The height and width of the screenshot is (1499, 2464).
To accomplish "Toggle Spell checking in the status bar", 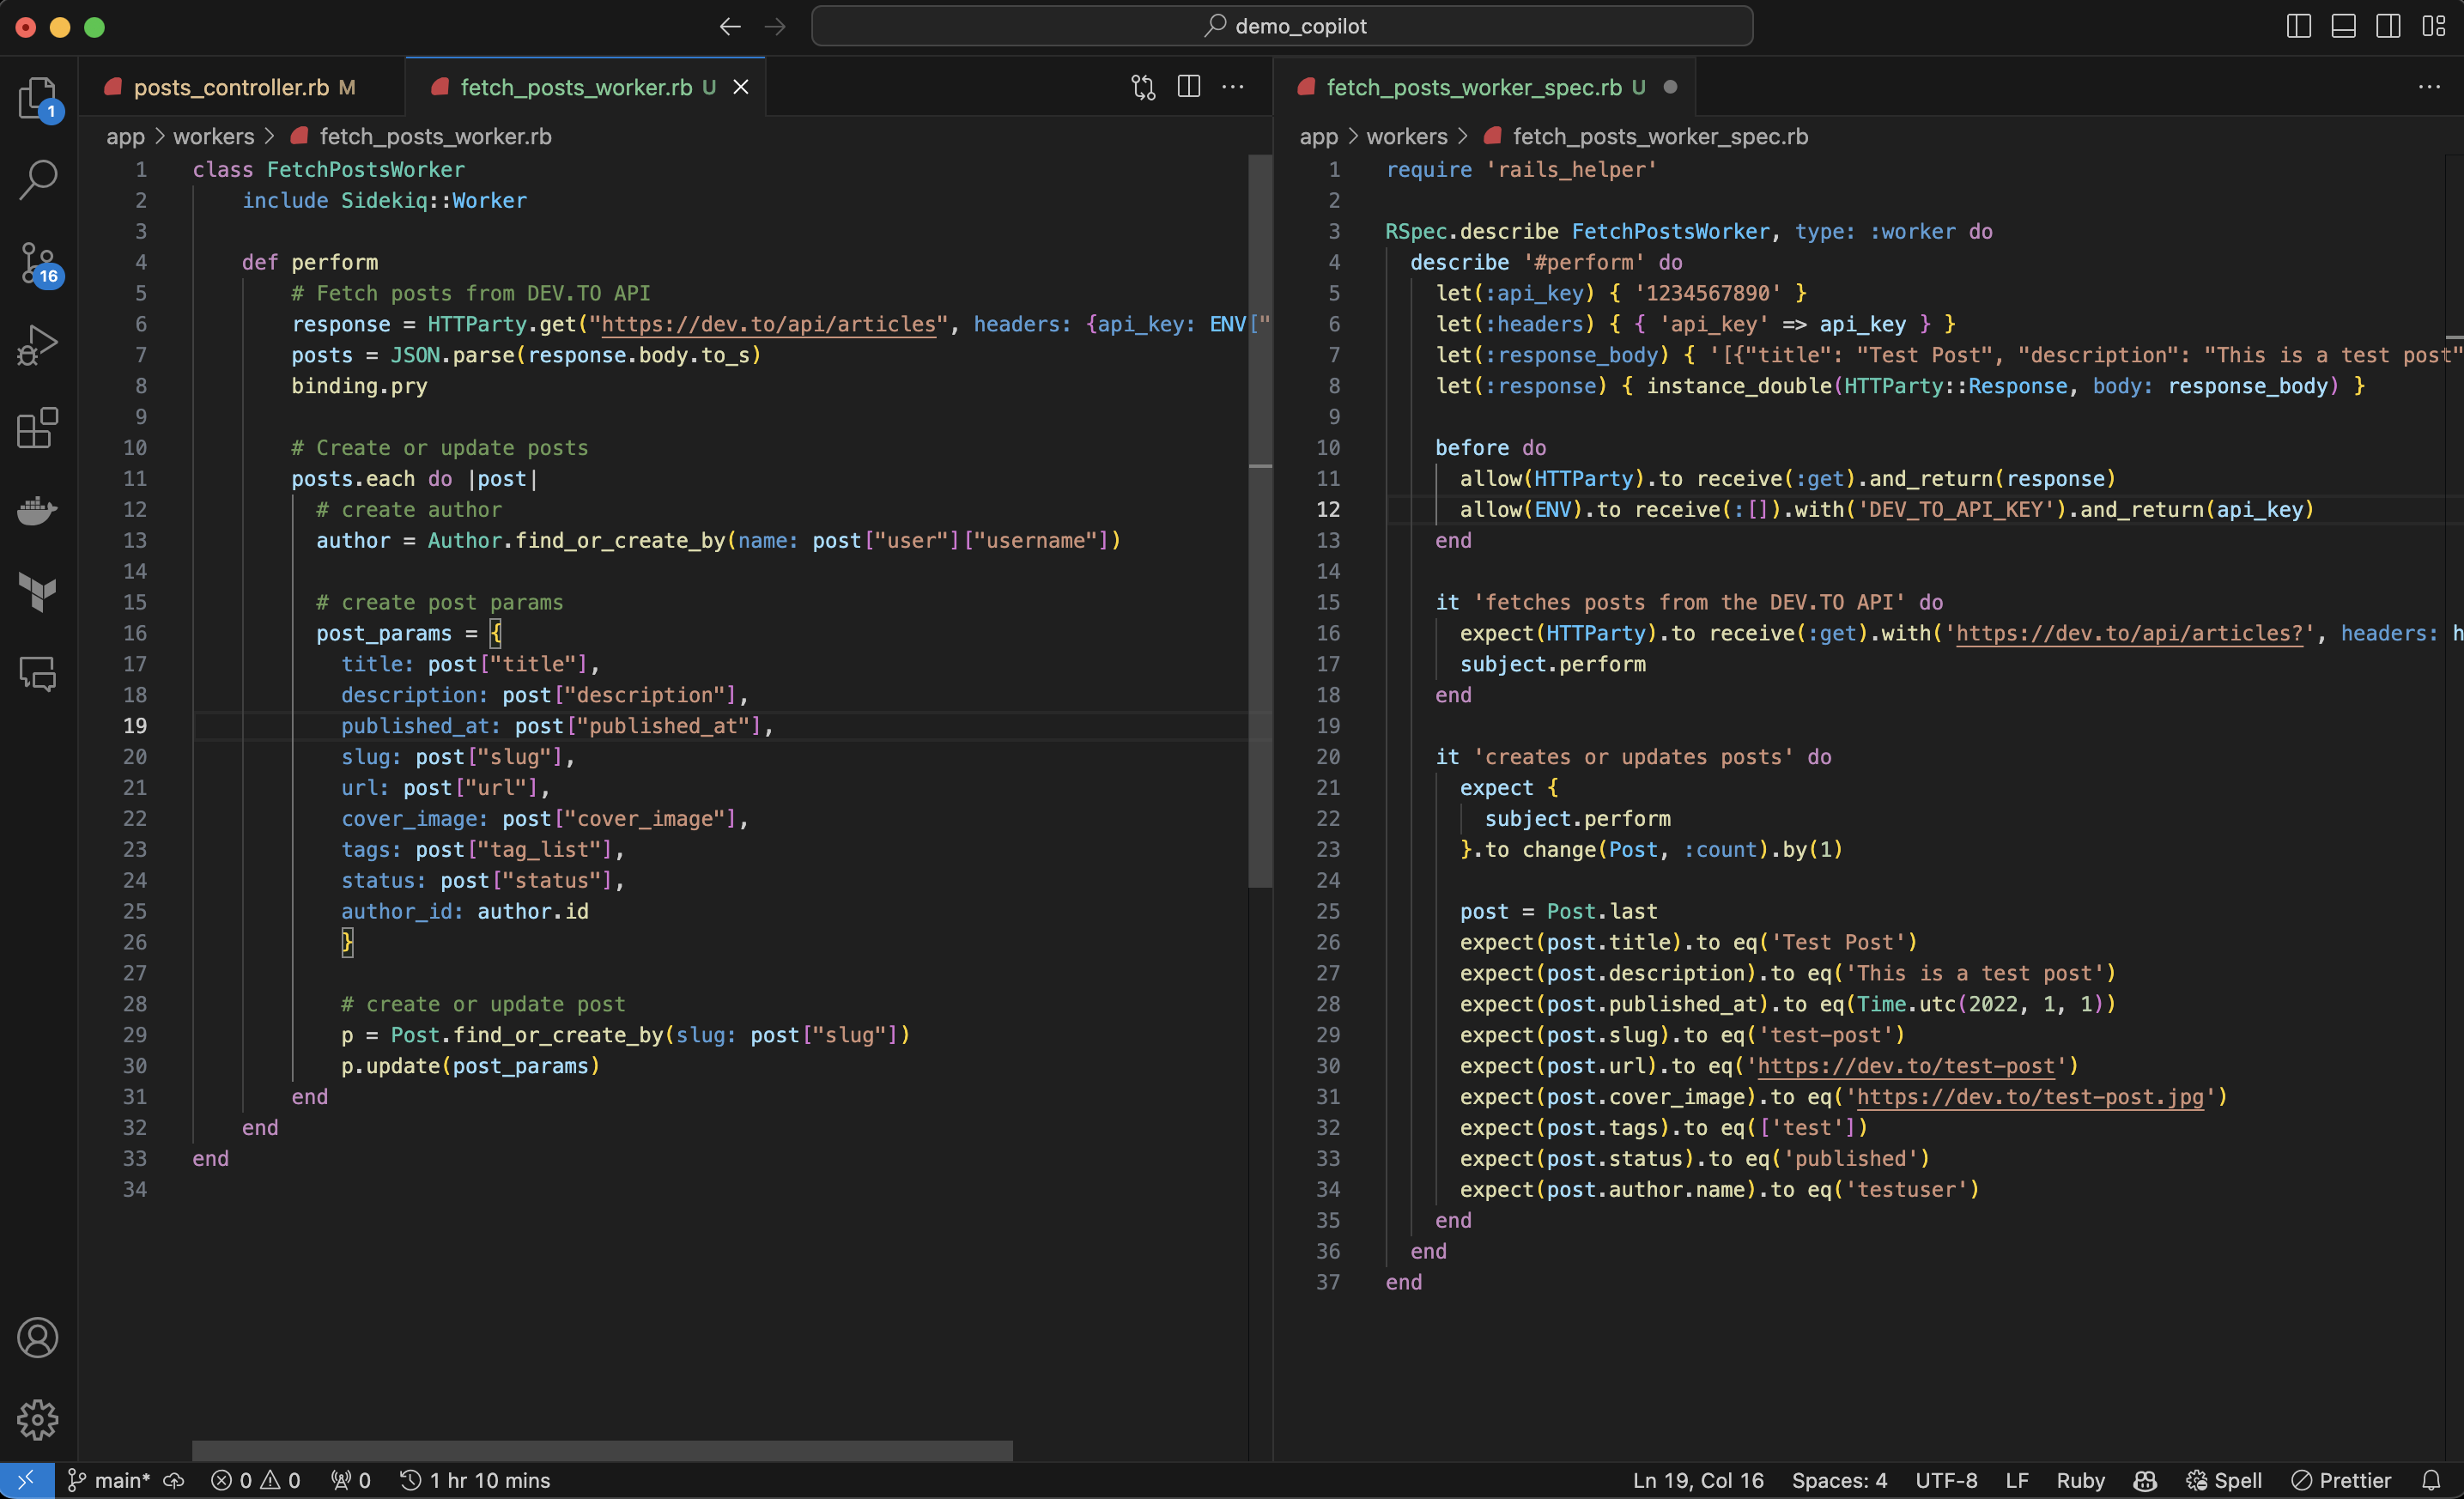I will 2224,1481.
